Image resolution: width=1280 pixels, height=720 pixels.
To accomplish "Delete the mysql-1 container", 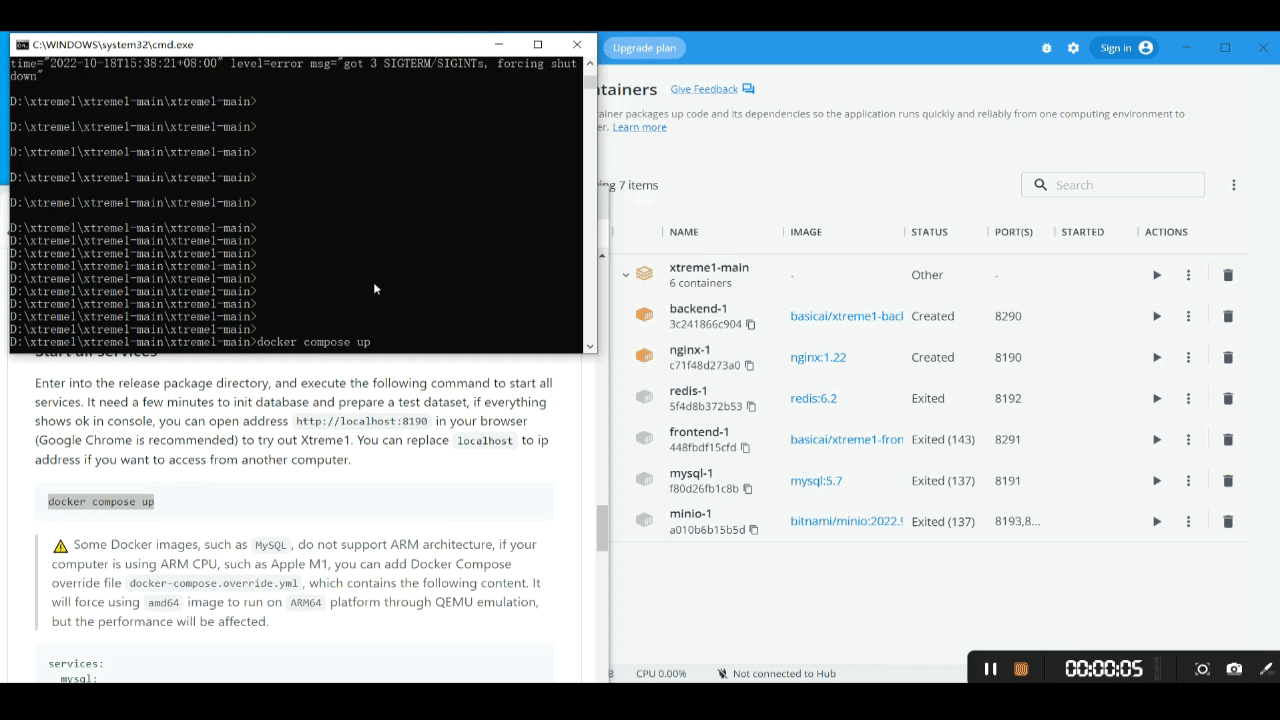I will click(1228, 480).
